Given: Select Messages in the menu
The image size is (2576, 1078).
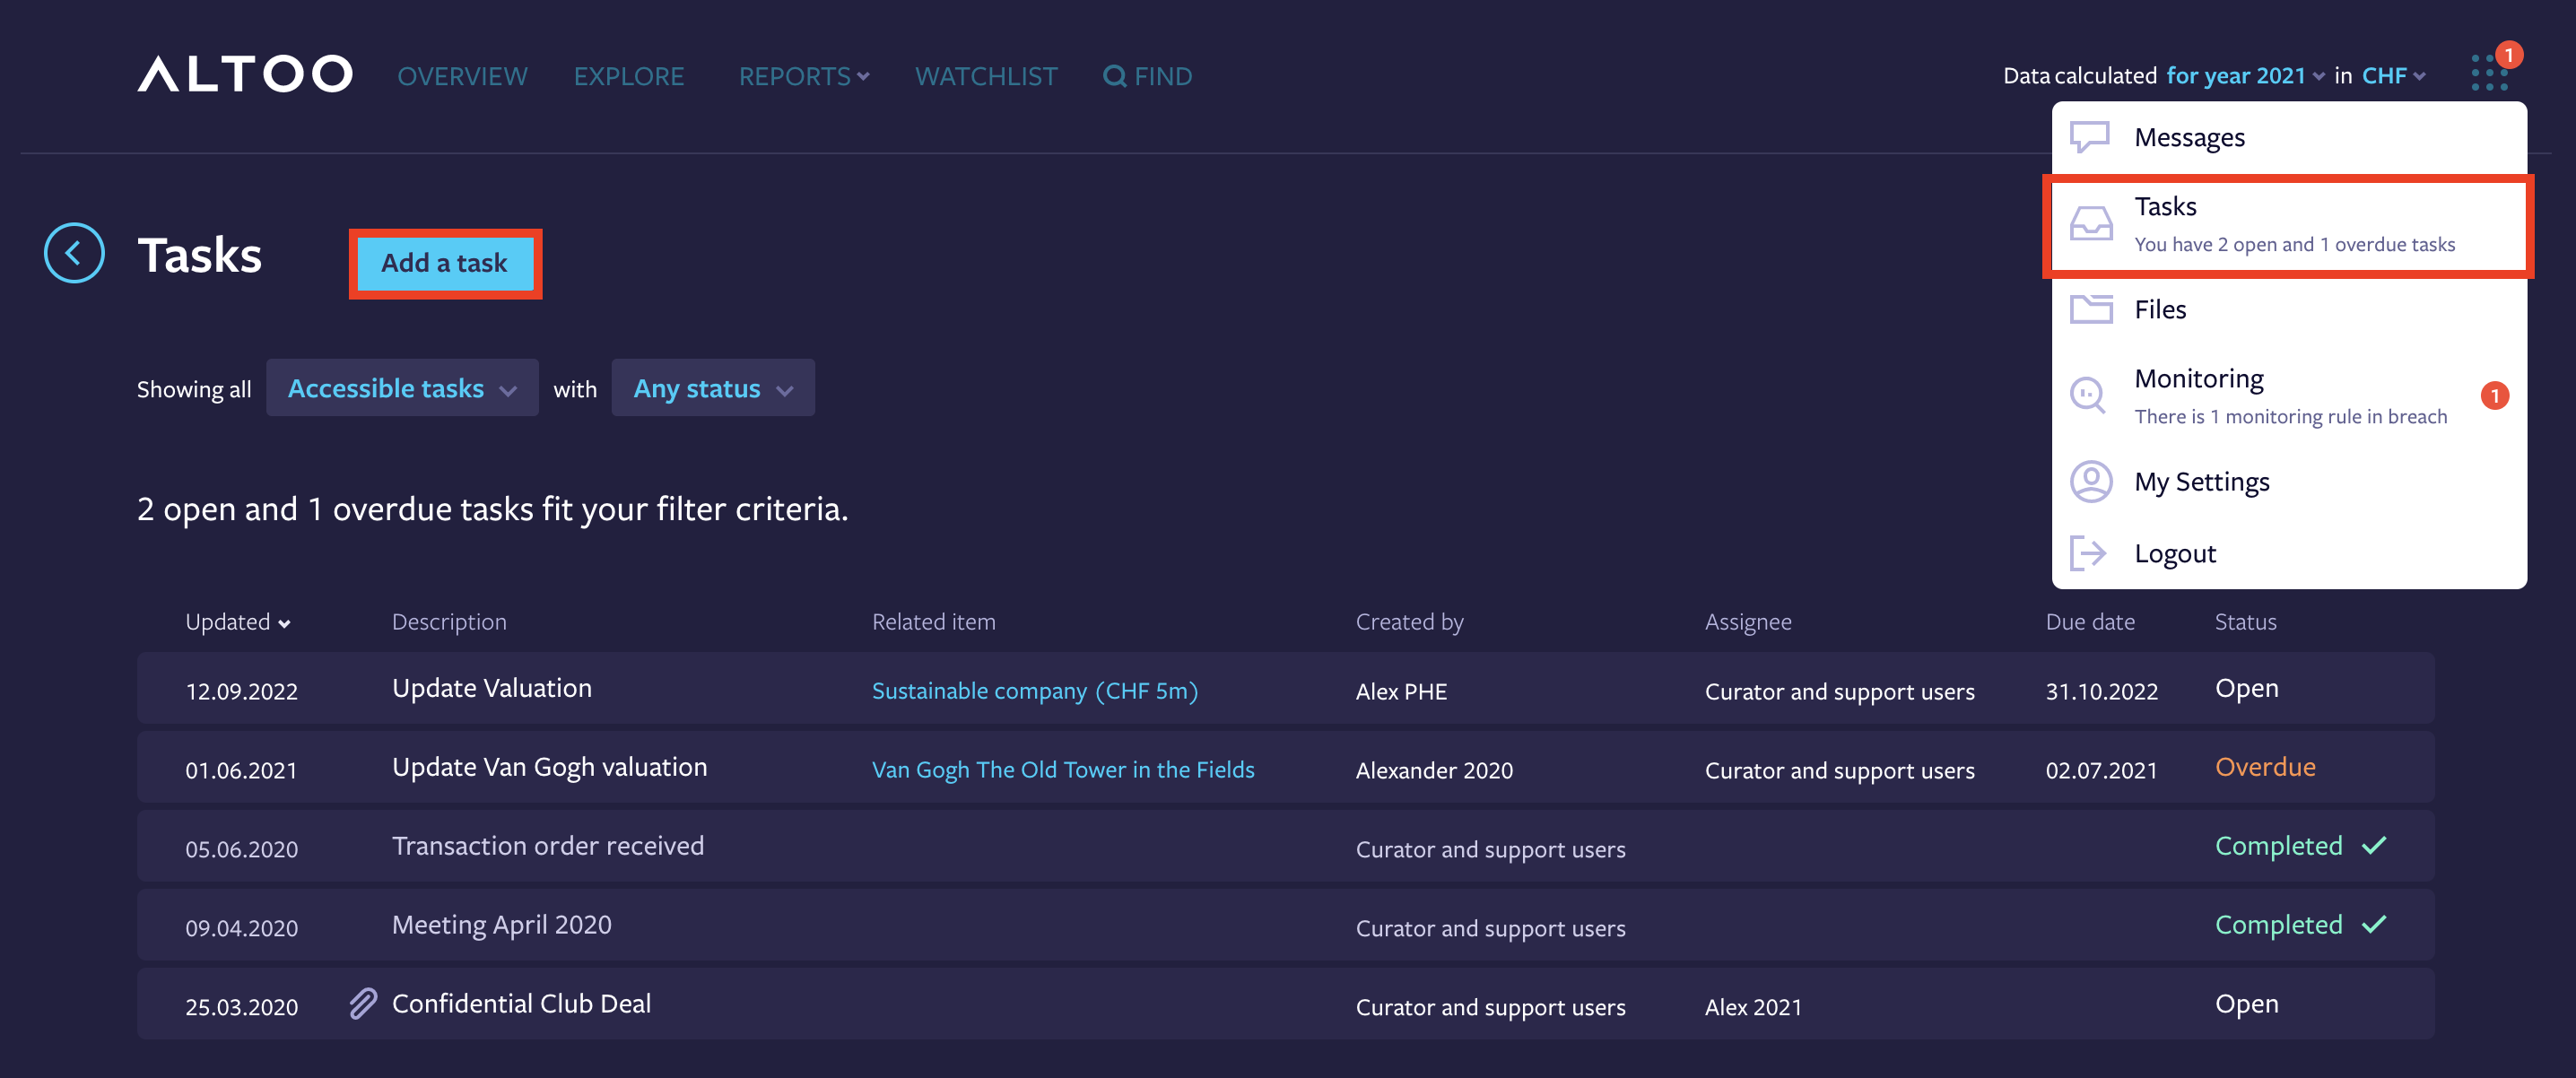Looking at the screenshot, I should tap(2289, 137).
